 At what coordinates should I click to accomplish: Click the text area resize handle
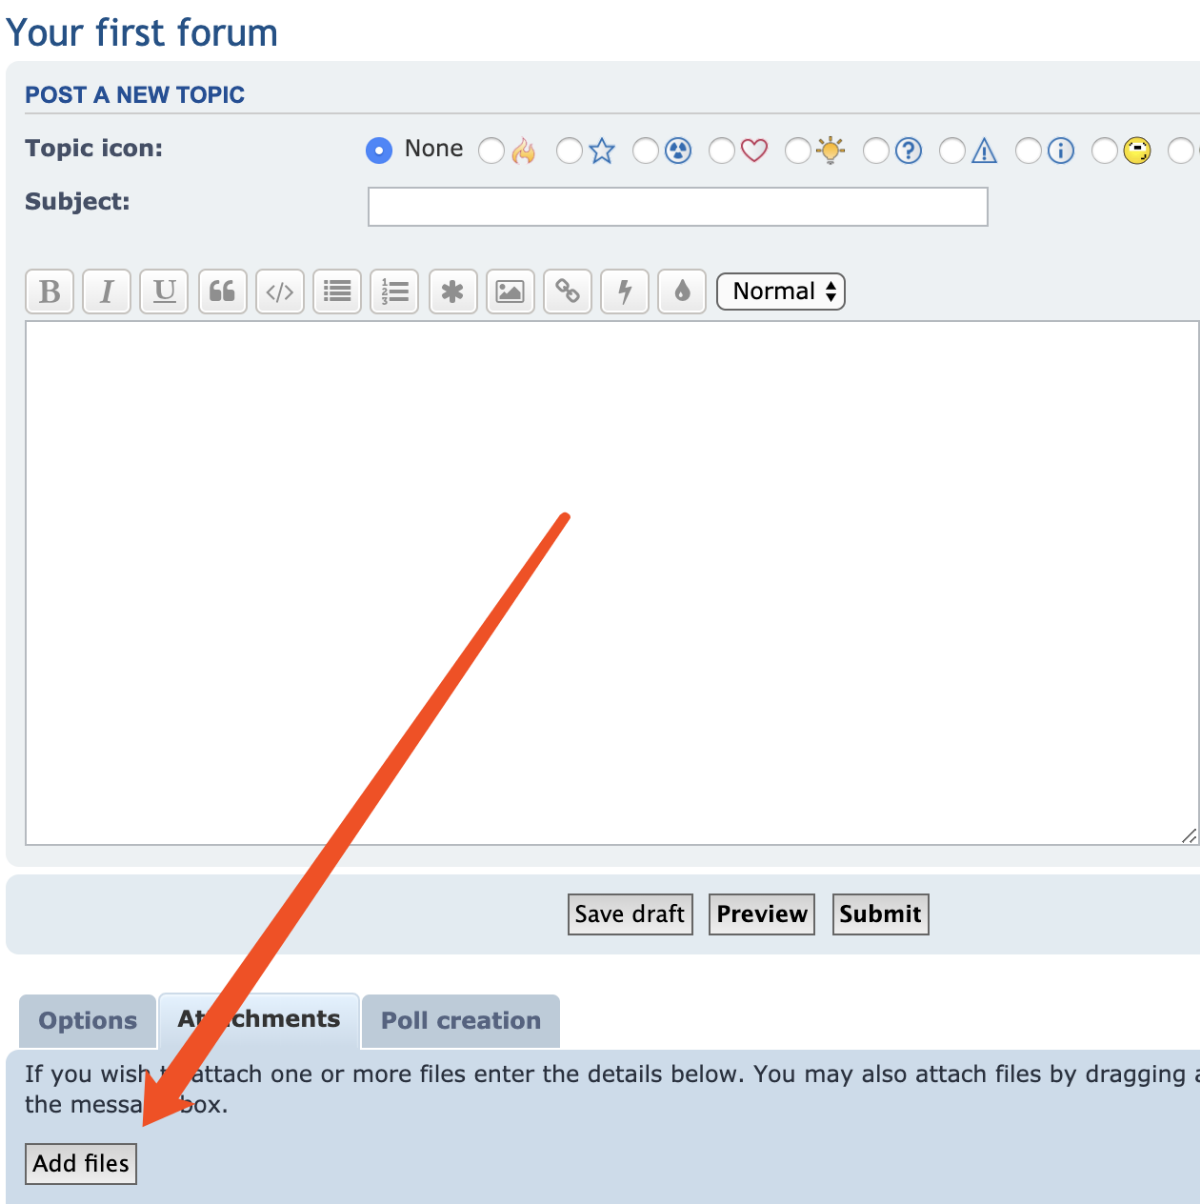[x=1188, y=835]
